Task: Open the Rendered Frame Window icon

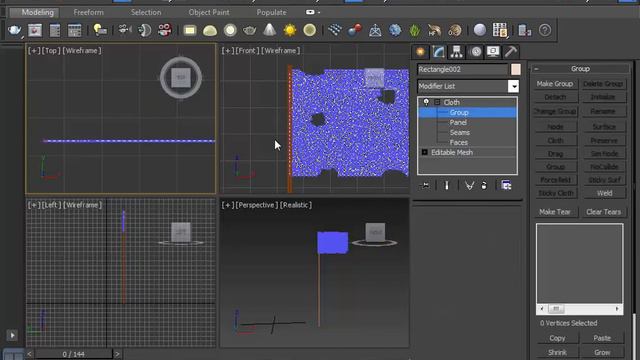Action: coord(35,30)
